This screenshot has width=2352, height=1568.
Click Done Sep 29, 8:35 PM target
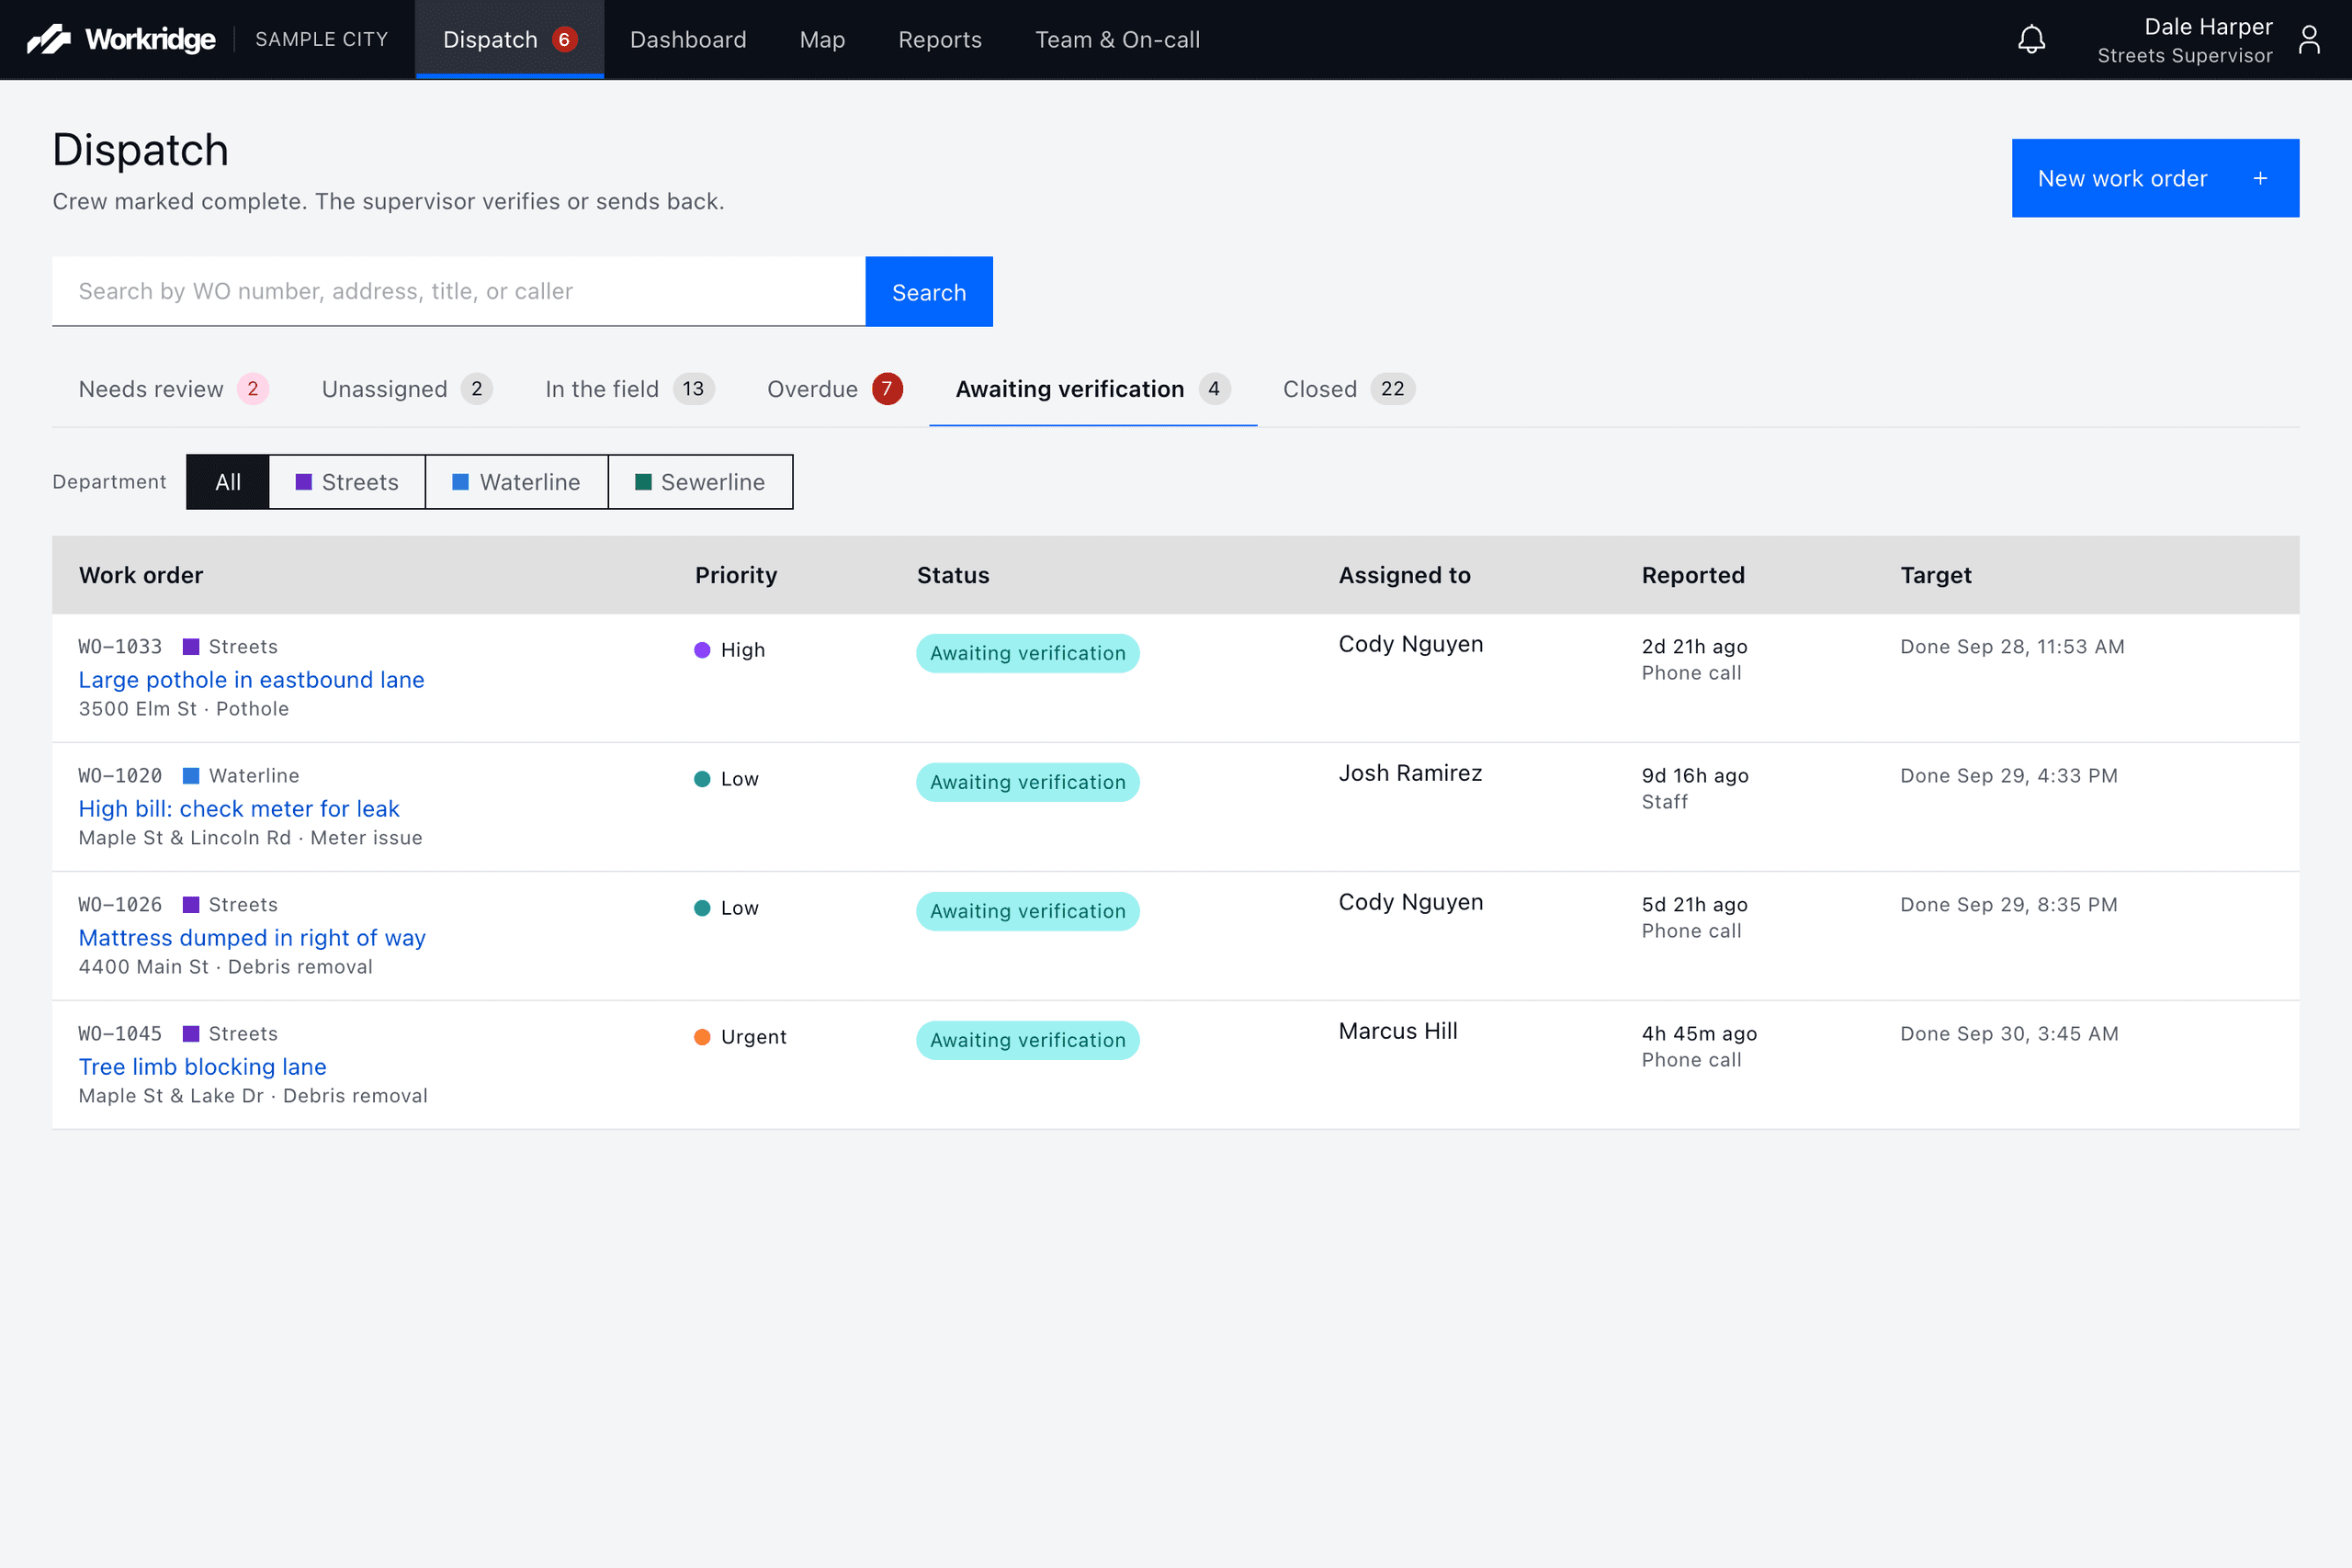2009,905
